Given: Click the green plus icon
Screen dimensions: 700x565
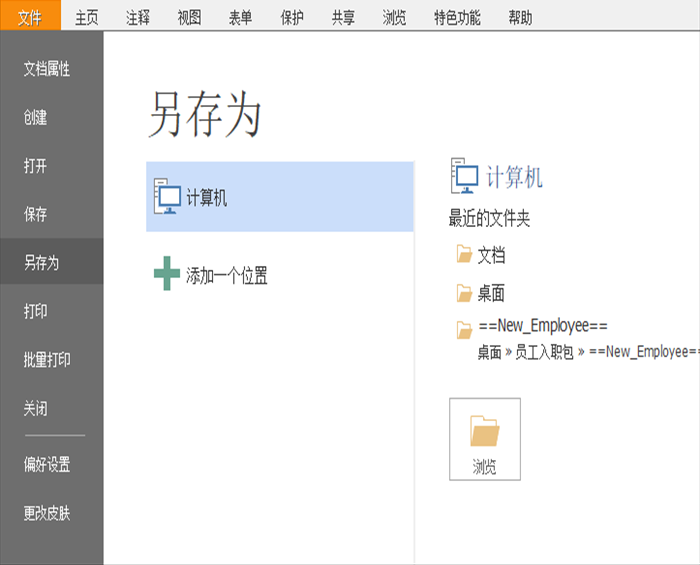Looking at the screenshot, I should [167, 273].
